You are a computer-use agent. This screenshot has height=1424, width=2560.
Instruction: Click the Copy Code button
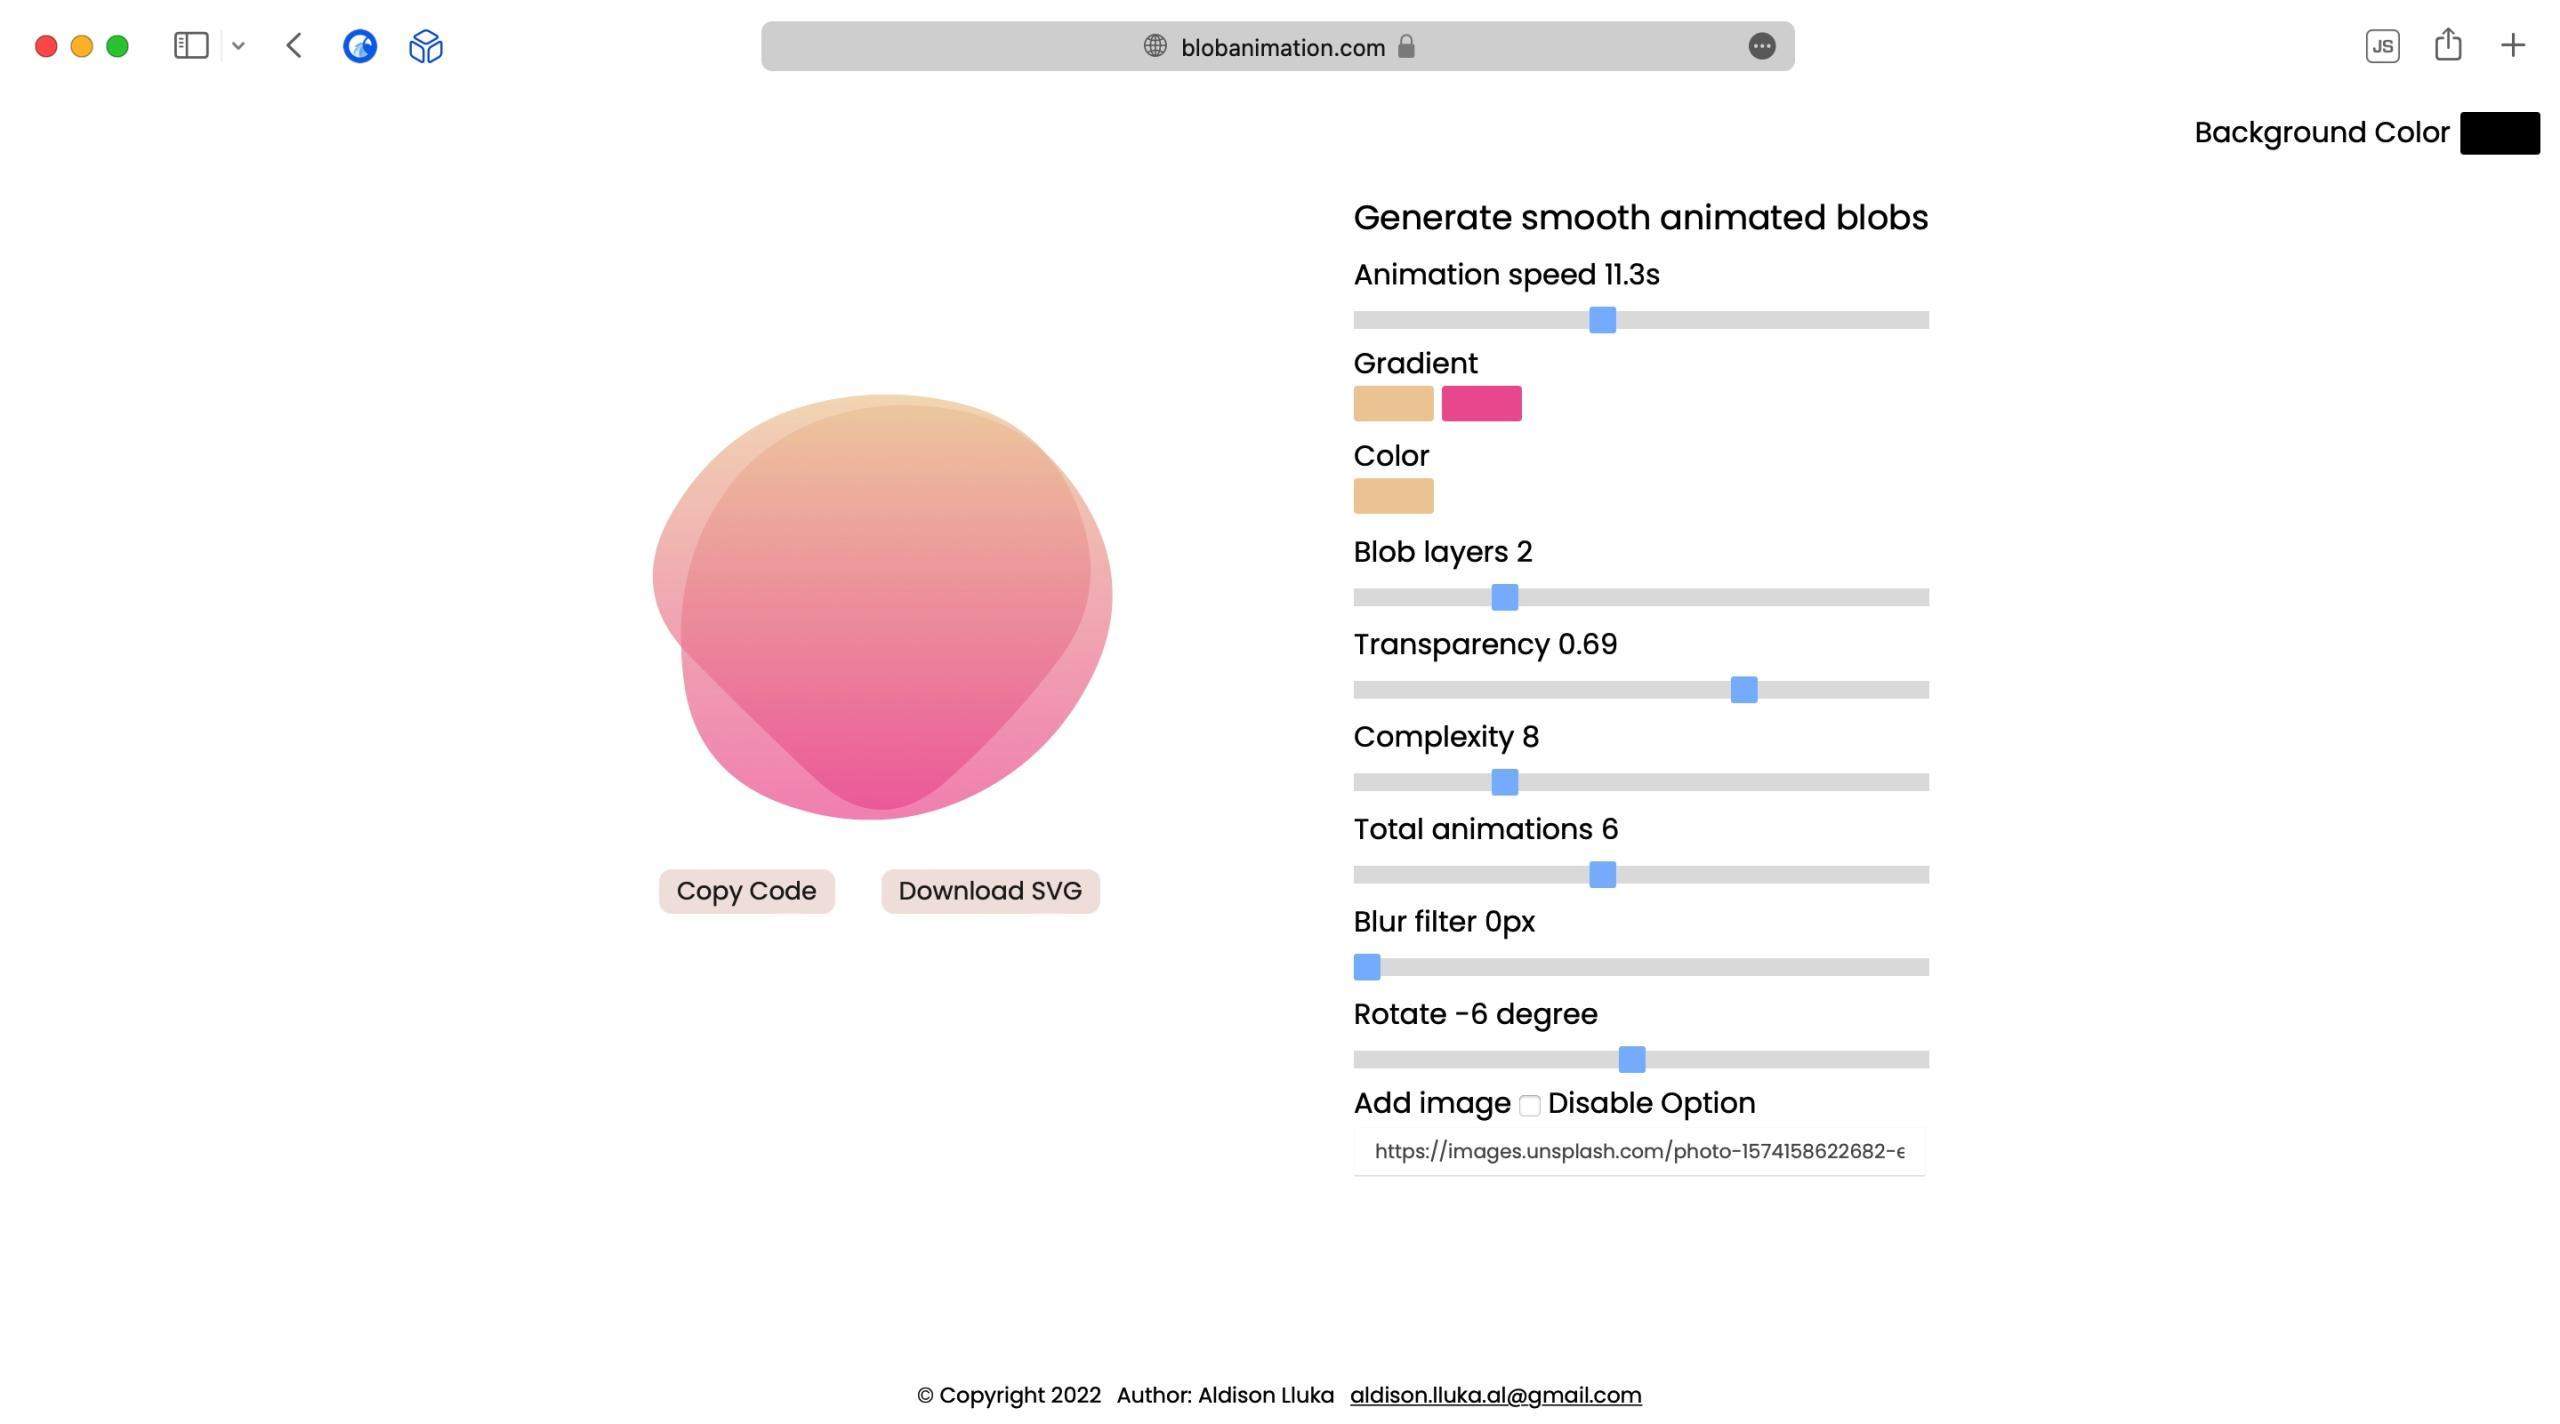[x=746, y=891]
